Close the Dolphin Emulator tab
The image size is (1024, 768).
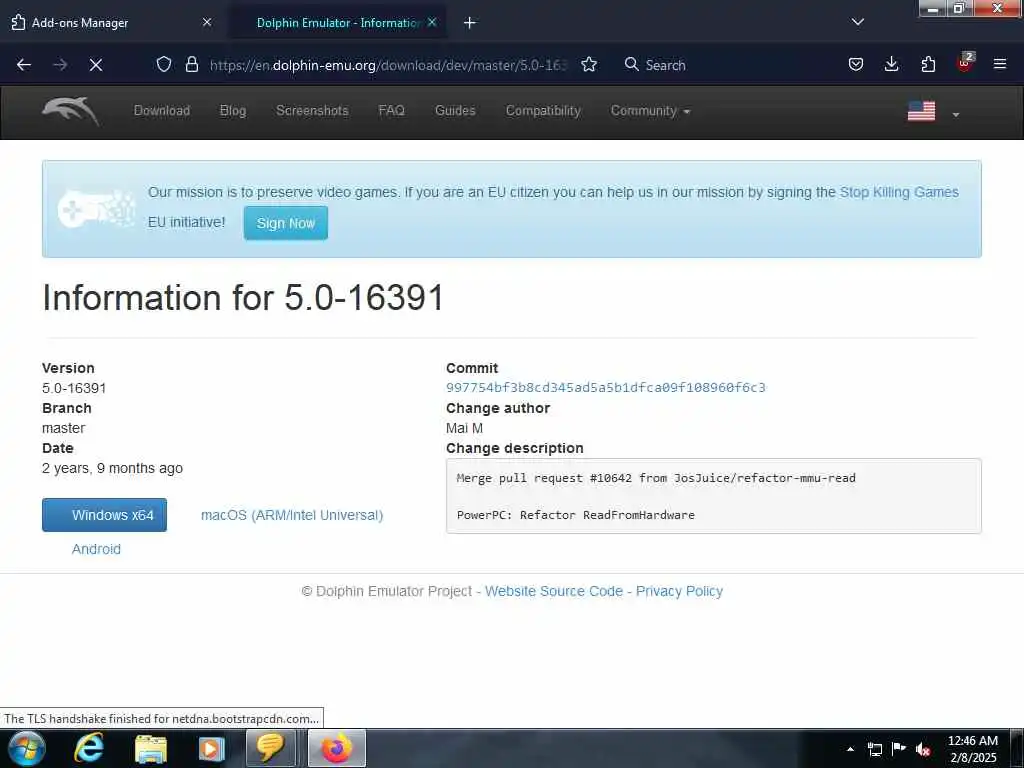(432, 22)
